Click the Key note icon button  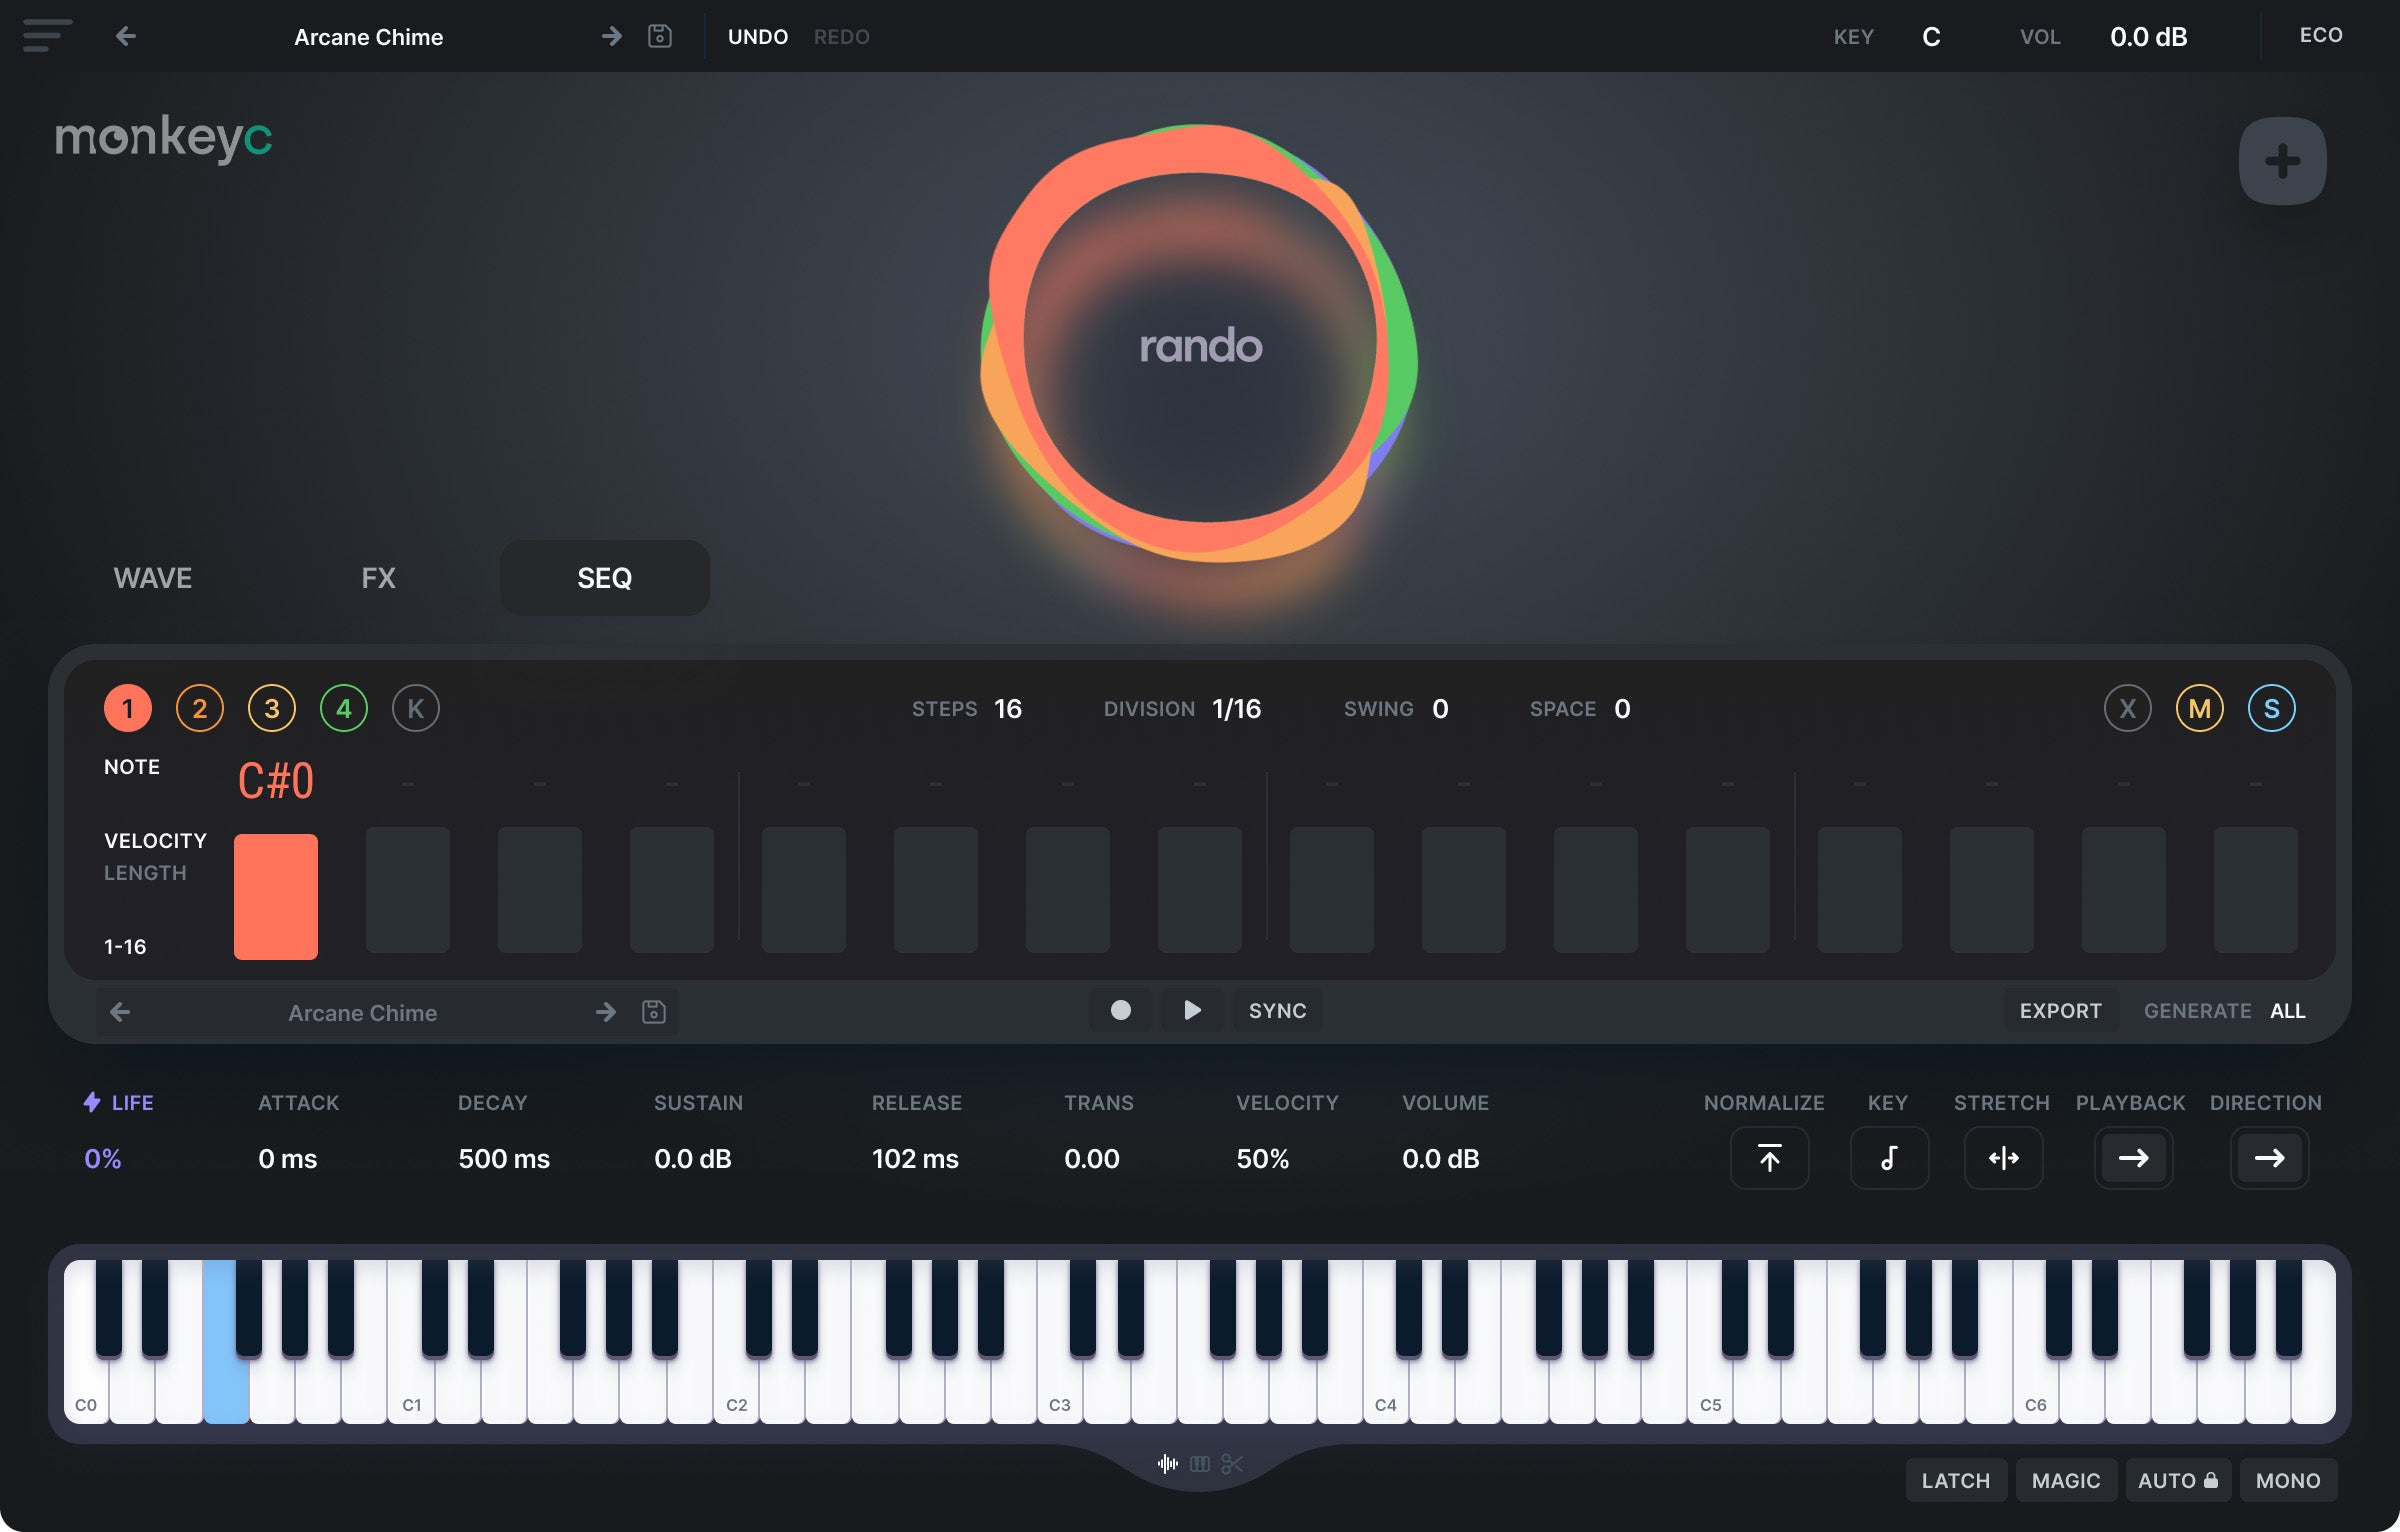[1888, 1158]
